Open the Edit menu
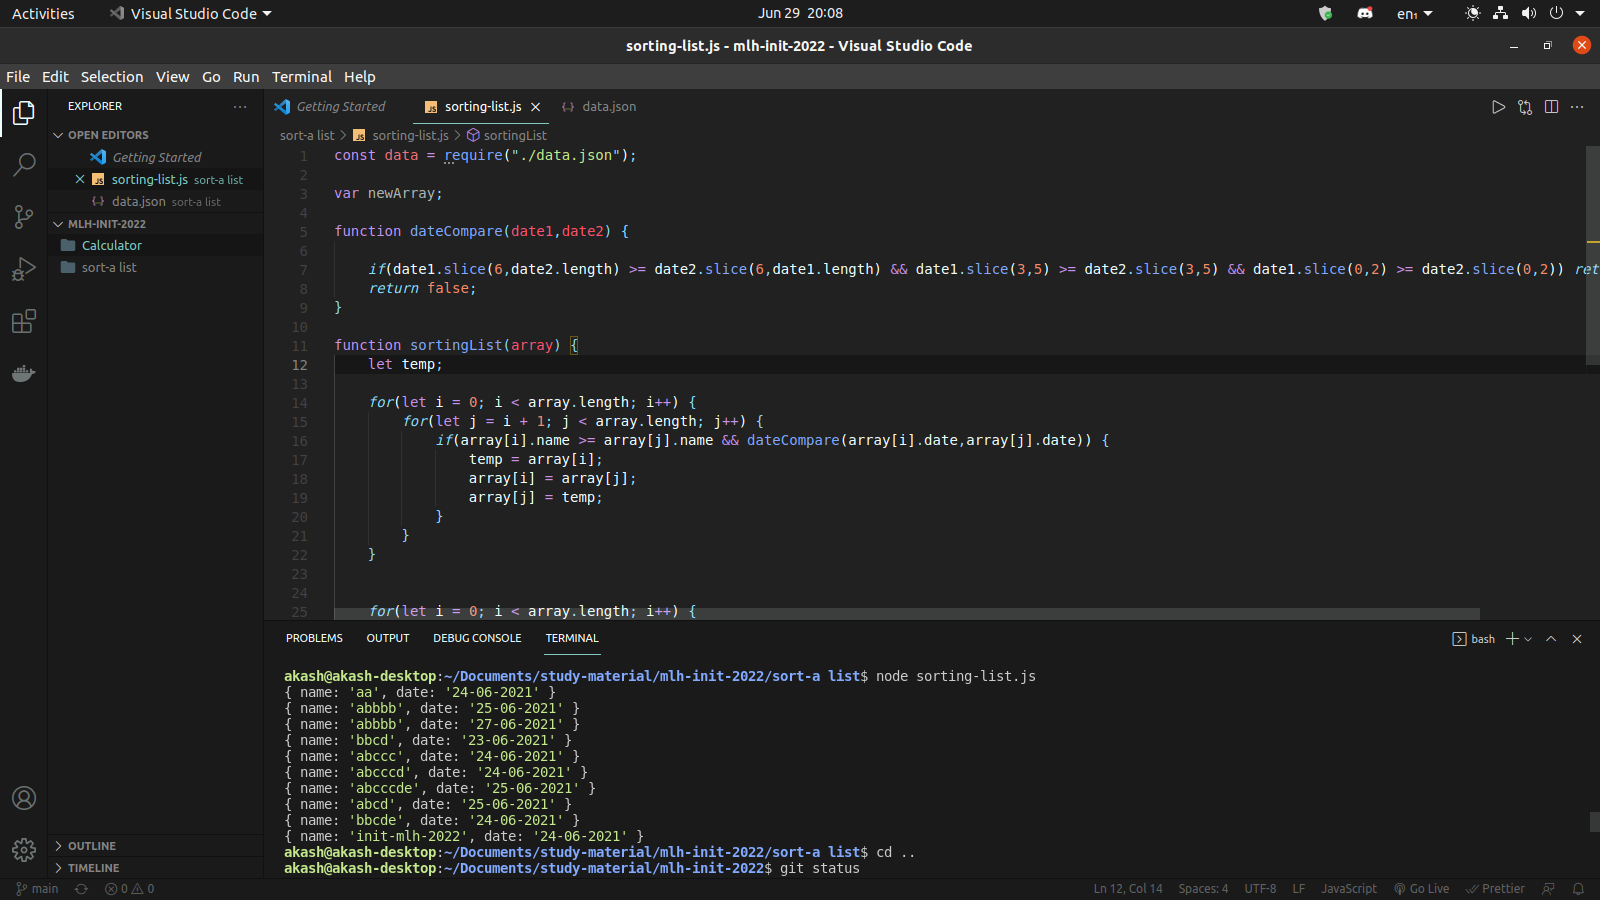Image resolution: width=1600 pixels, height=900 pixels. pos(55,77)
